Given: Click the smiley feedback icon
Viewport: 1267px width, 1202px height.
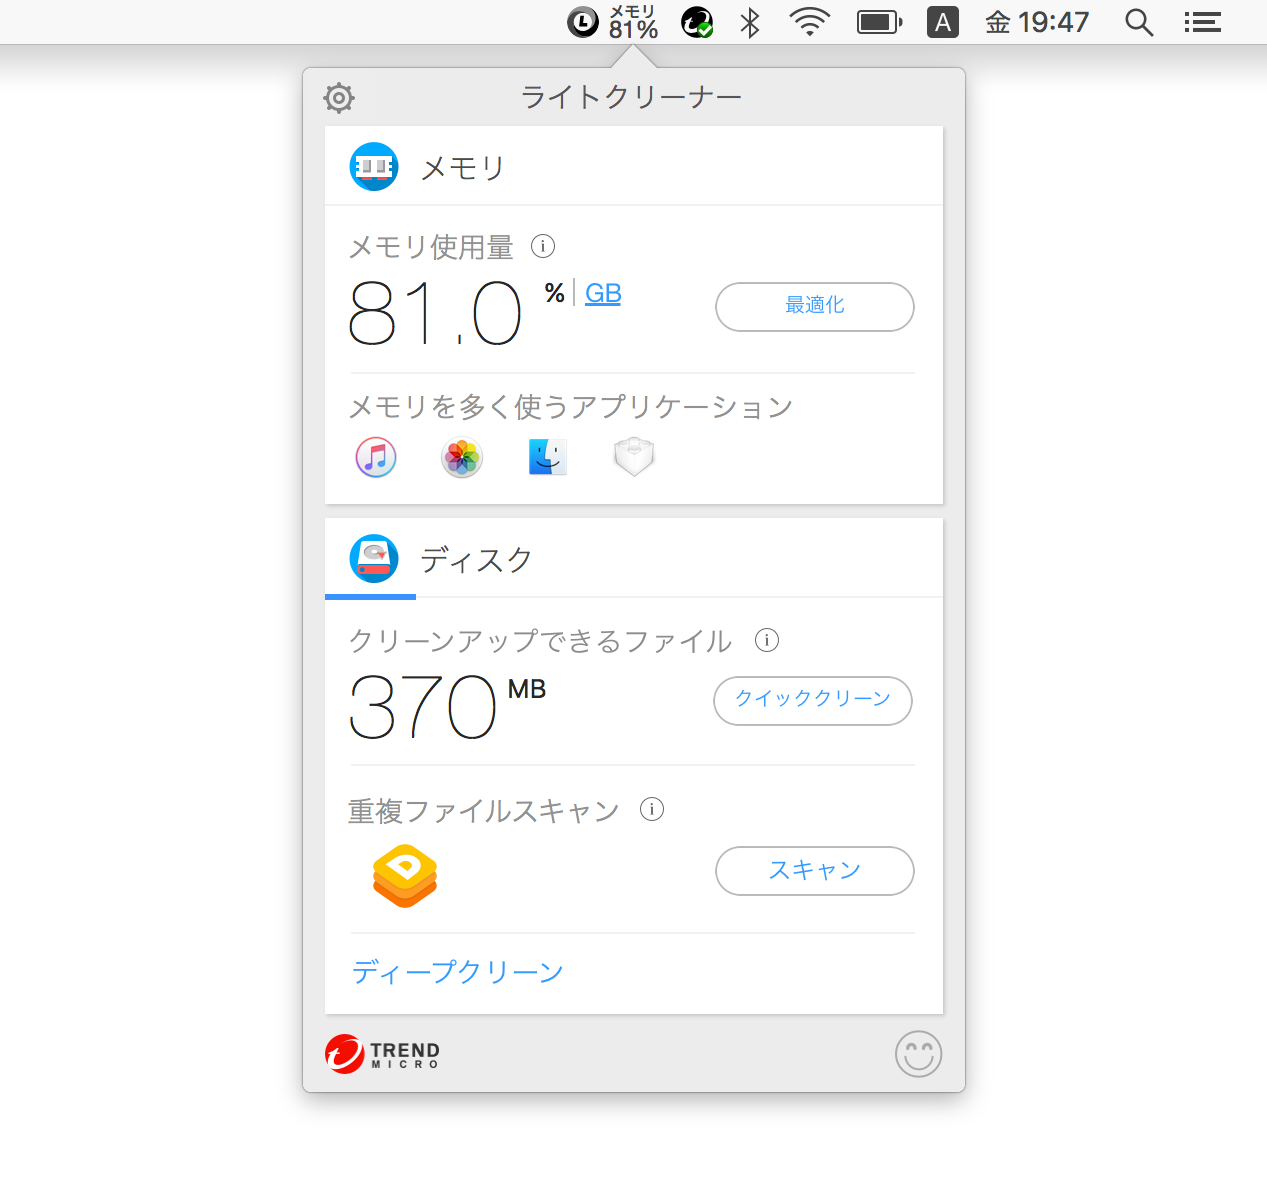Looking at the screenshot, I should [918, 1054].
